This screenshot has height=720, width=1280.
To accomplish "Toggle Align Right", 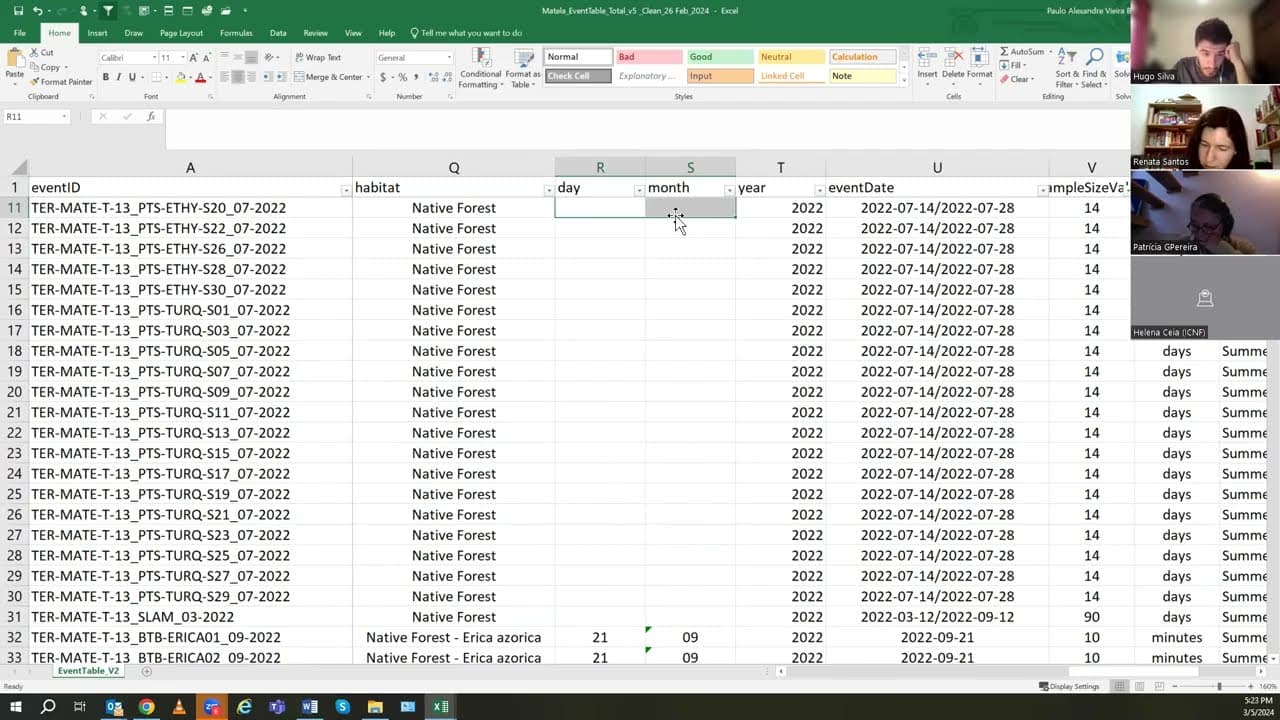I will (x=251, y=77).
